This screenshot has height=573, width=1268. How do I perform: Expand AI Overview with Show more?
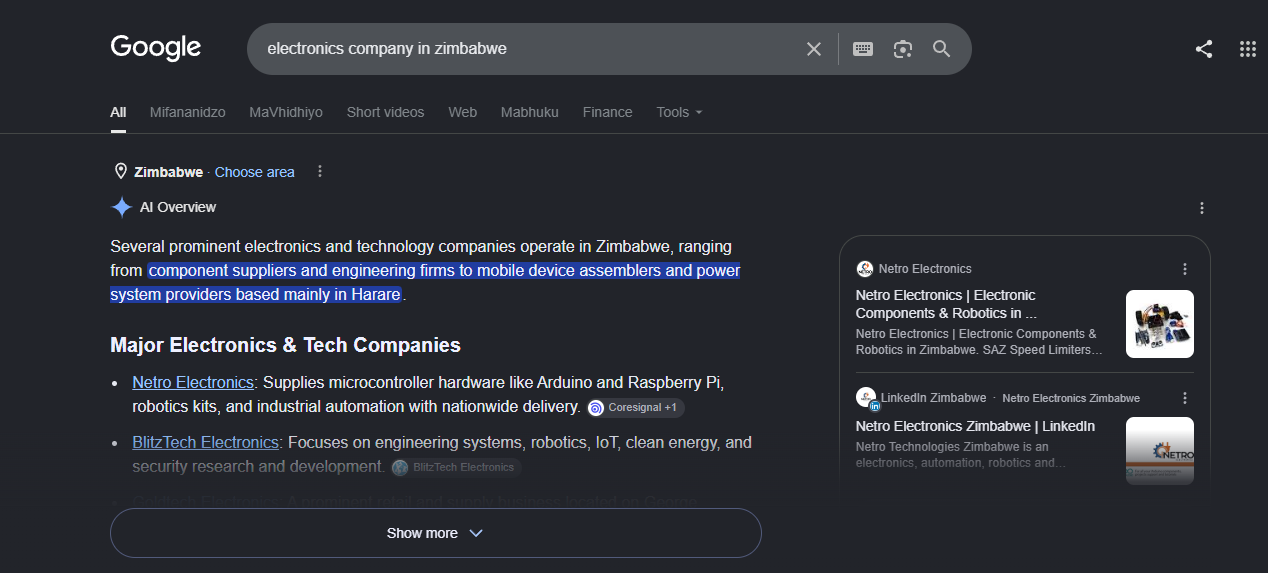(436, 533)
